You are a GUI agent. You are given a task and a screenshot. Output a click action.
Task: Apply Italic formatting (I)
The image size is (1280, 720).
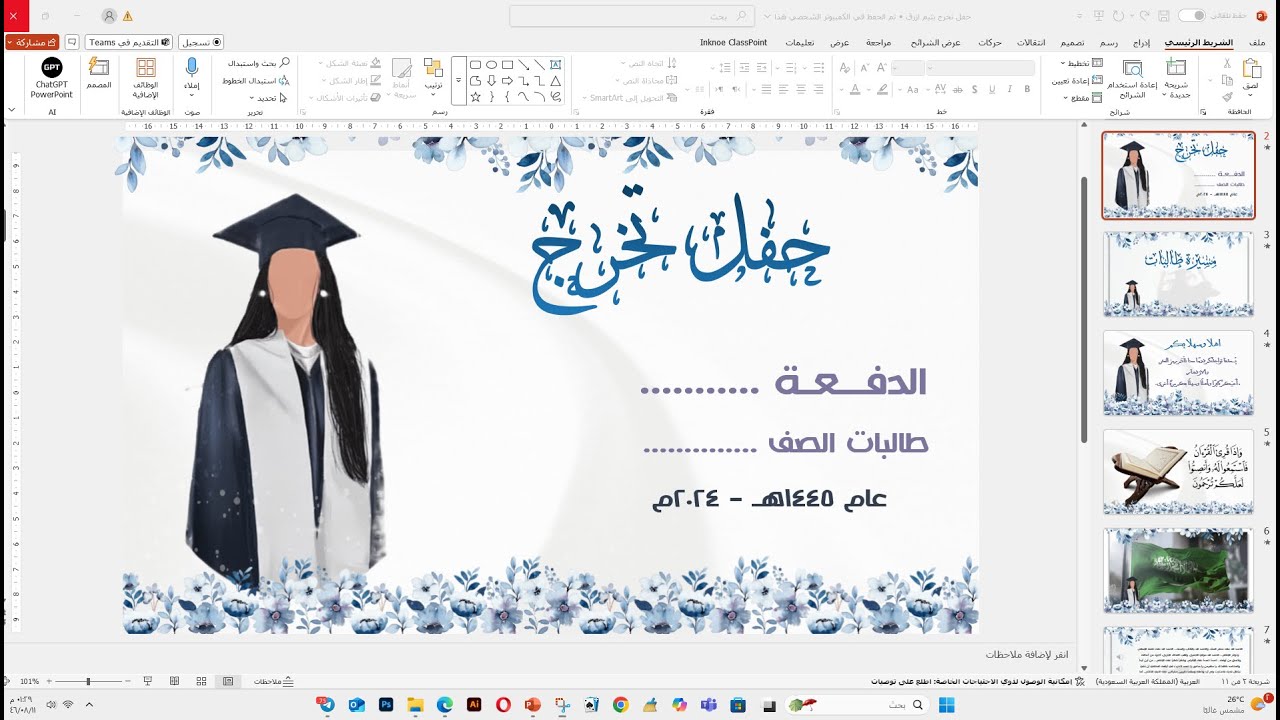click(x=1009, y=89)
